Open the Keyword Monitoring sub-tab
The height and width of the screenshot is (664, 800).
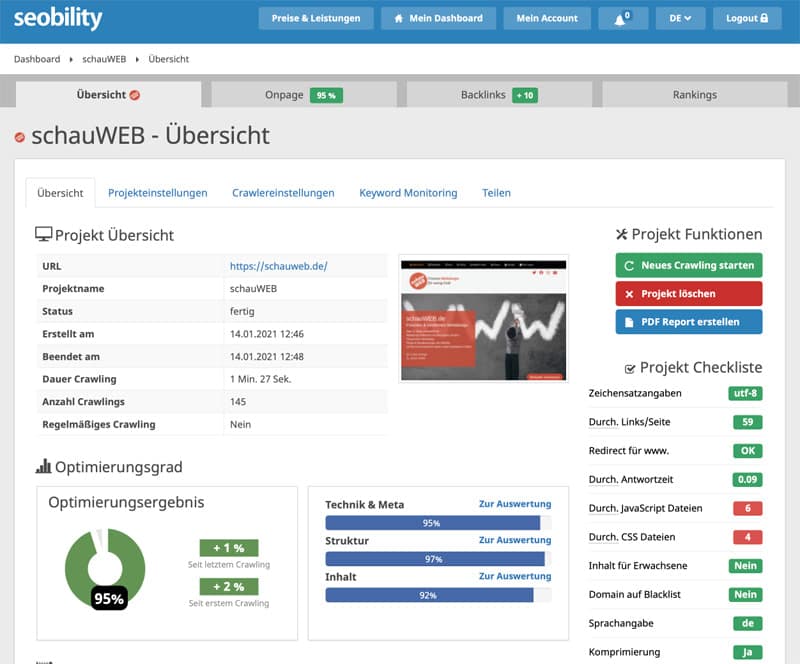pos(408,193)
